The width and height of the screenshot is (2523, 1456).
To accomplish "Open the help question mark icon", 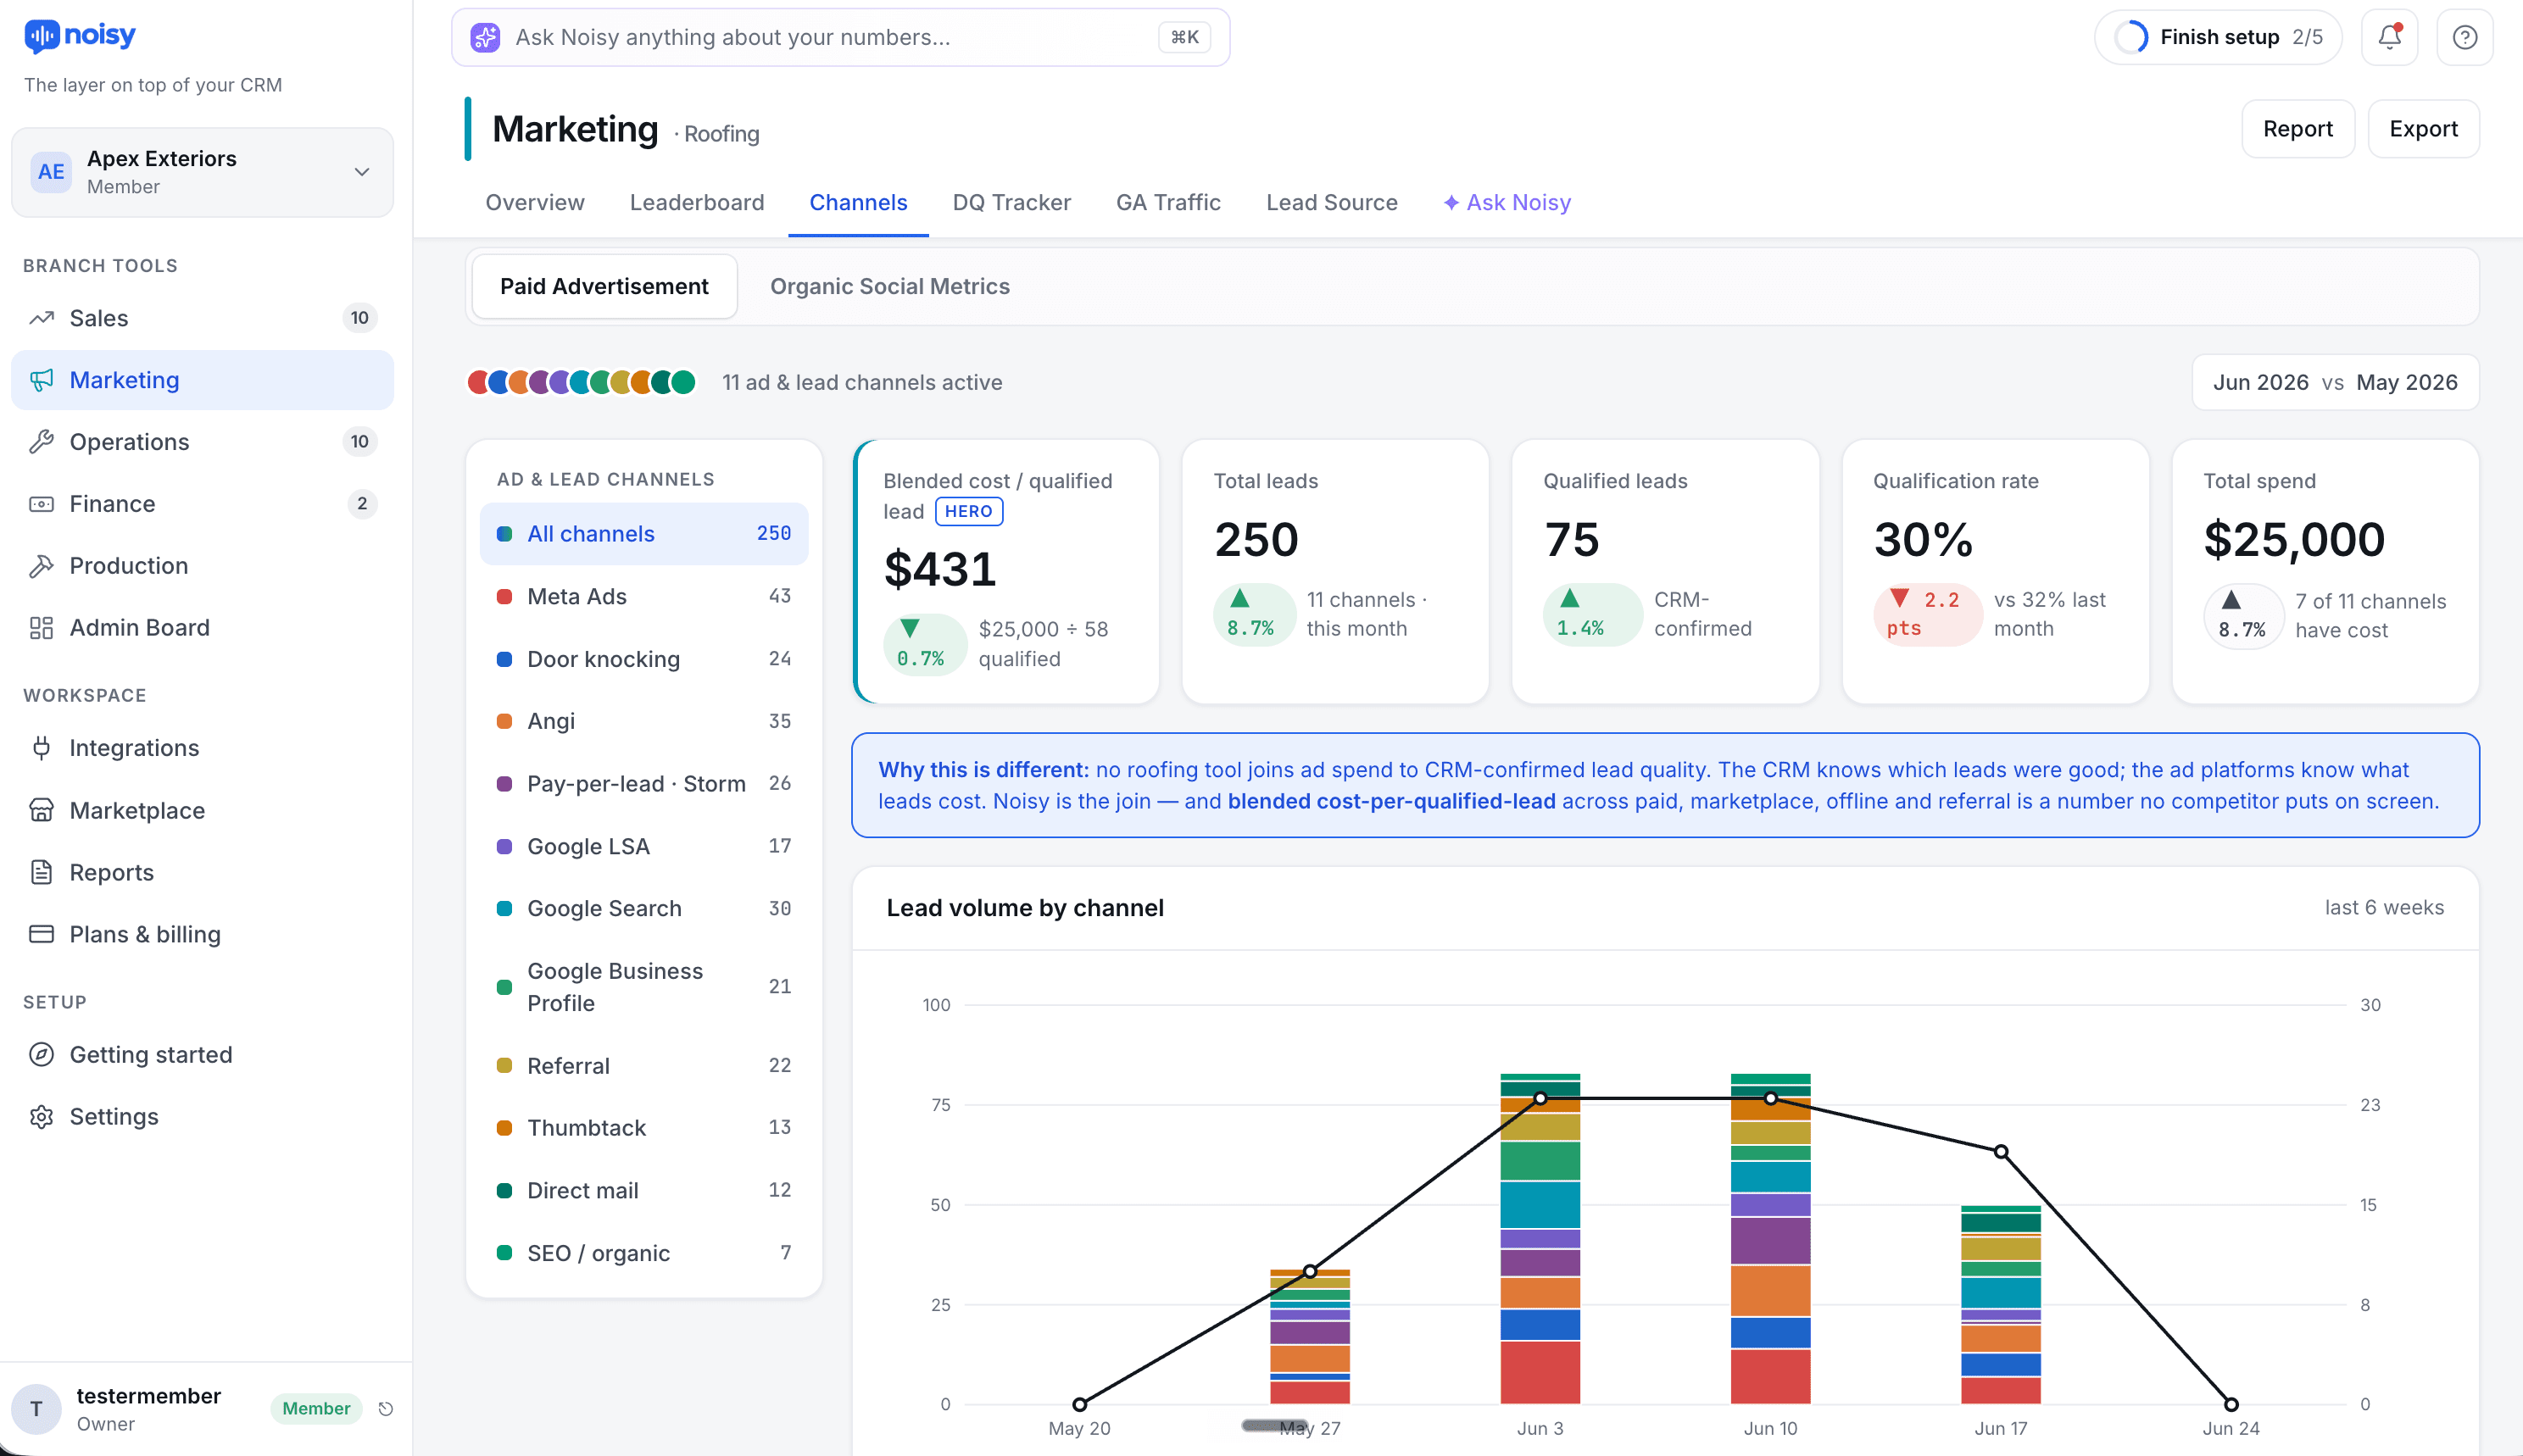I will tap(2464, 37).
